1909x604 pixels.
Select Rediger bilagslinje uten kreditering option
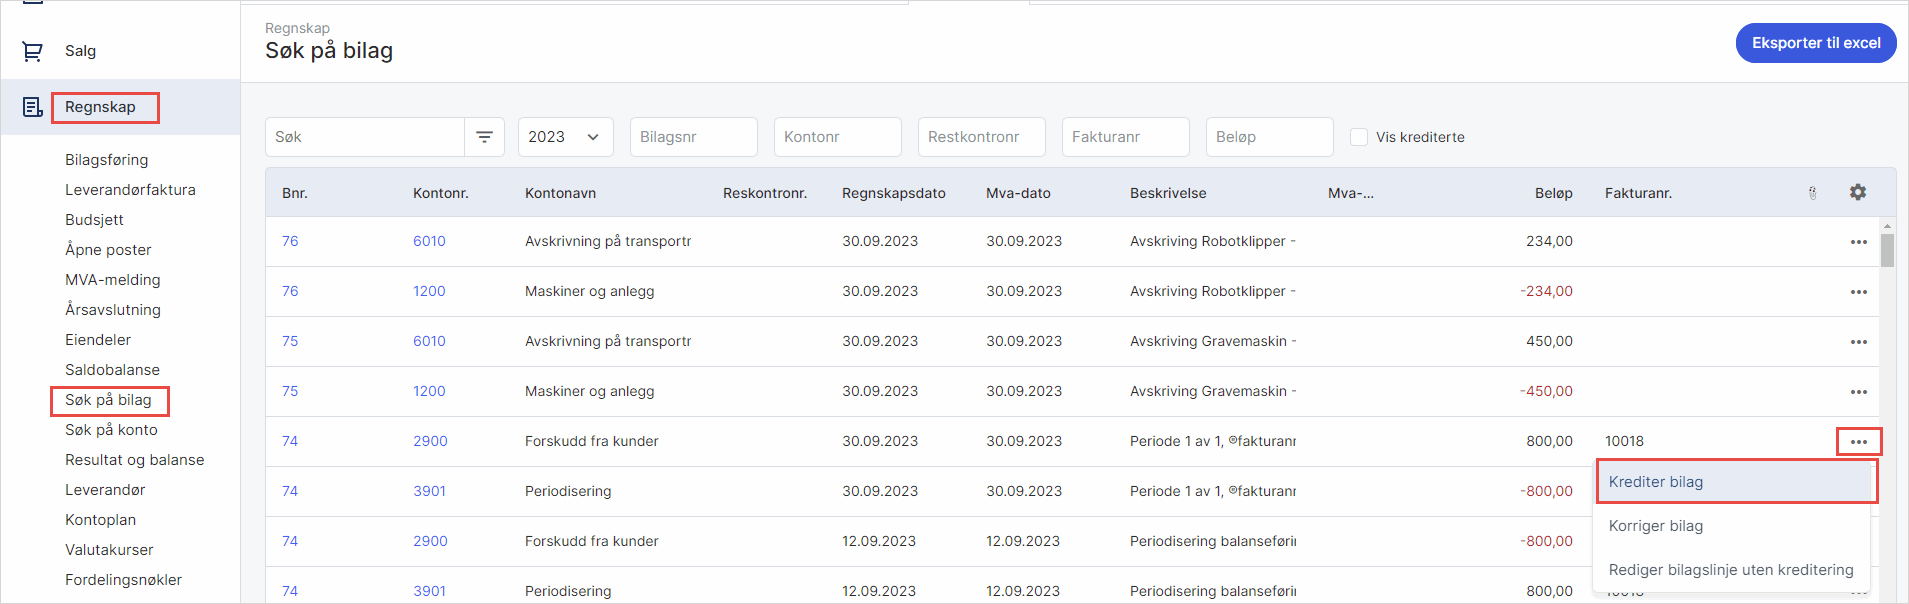point(1730,570)
